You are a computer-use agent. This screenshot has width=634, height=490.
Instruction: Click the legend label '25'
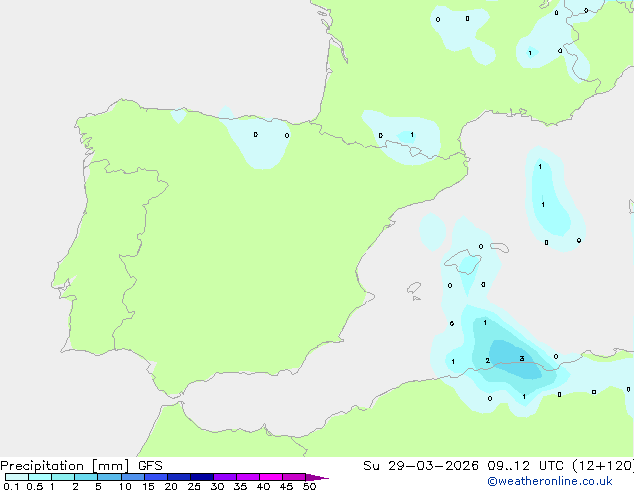coord(194,486)
